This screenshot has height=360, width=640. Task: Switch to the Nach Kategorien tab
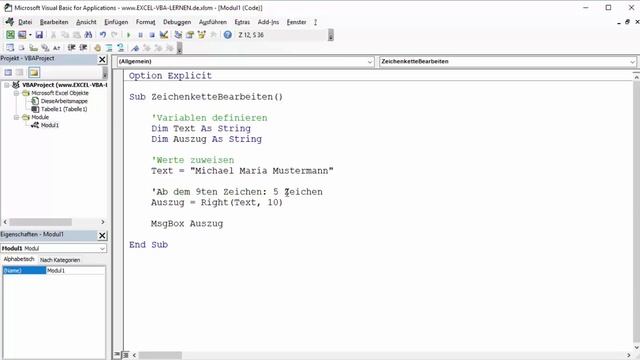[60, 260]
